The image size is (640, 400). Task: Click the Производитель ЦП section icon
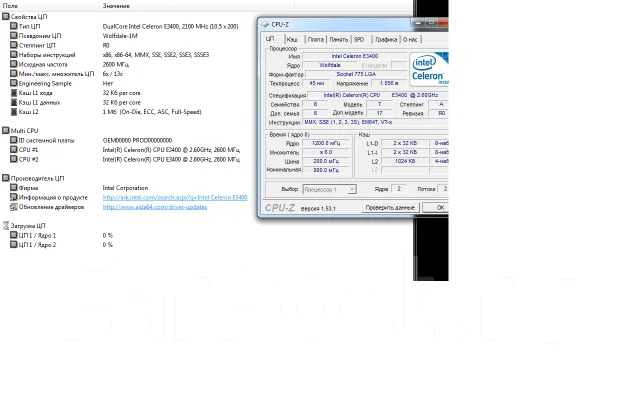pyautogui.click(x=6, y=178)
